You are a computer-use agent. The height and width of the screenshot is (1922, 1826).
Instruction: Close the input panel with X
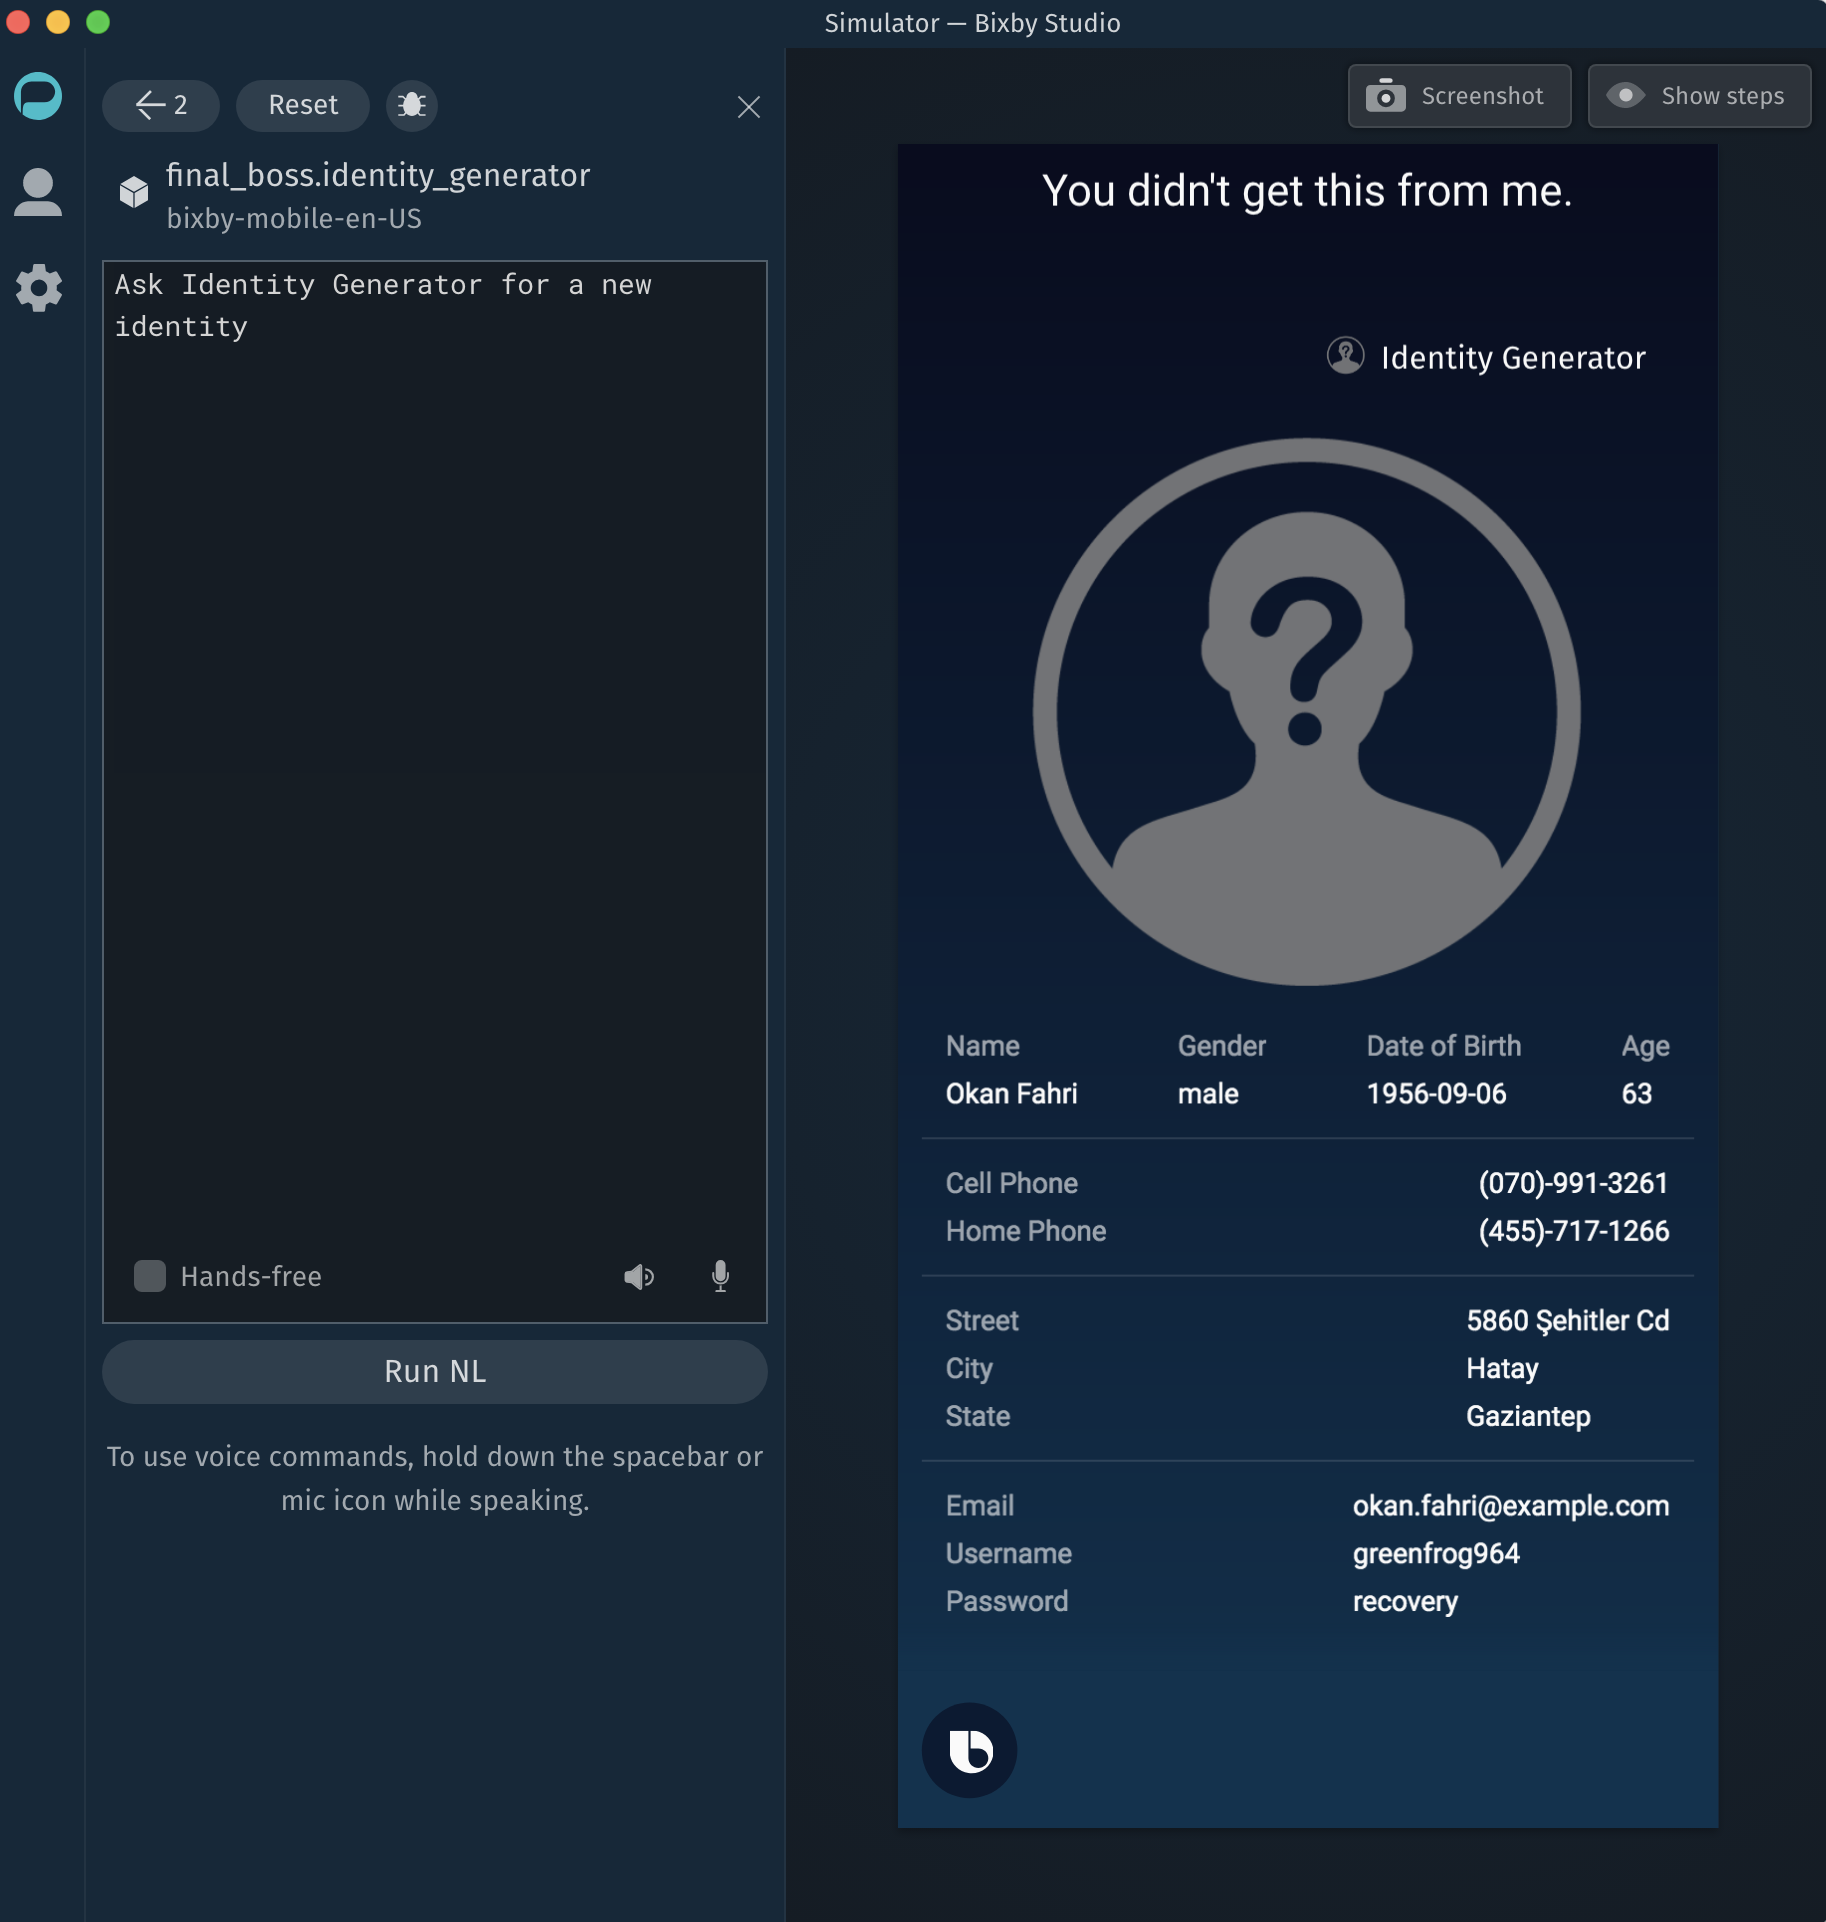click(749, 107)
